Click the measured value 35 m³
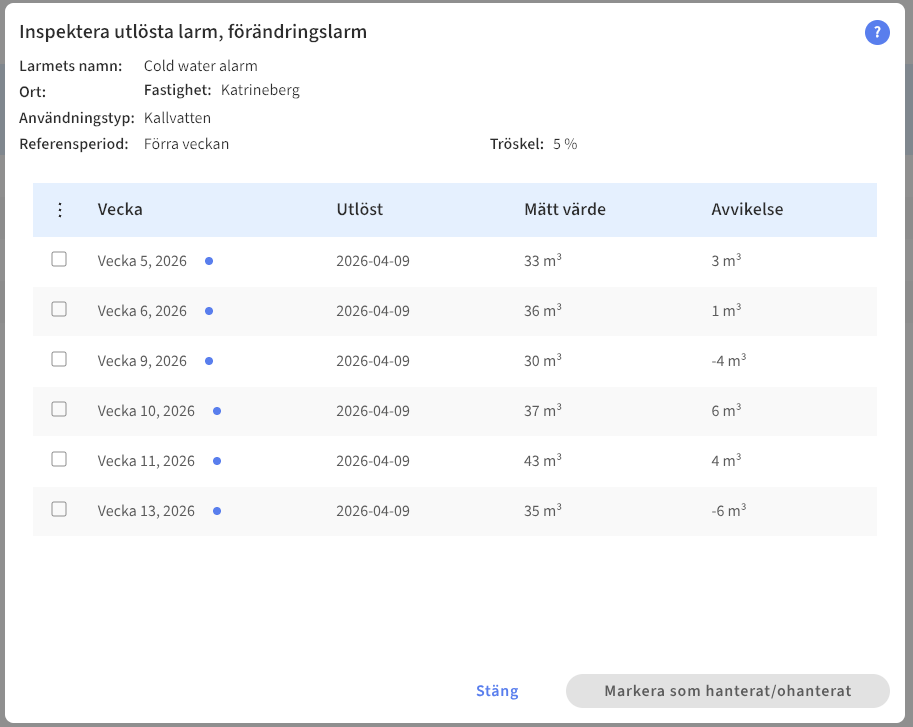Image resolution: width=913 pixels, height=727 pixels. [543, 510]
